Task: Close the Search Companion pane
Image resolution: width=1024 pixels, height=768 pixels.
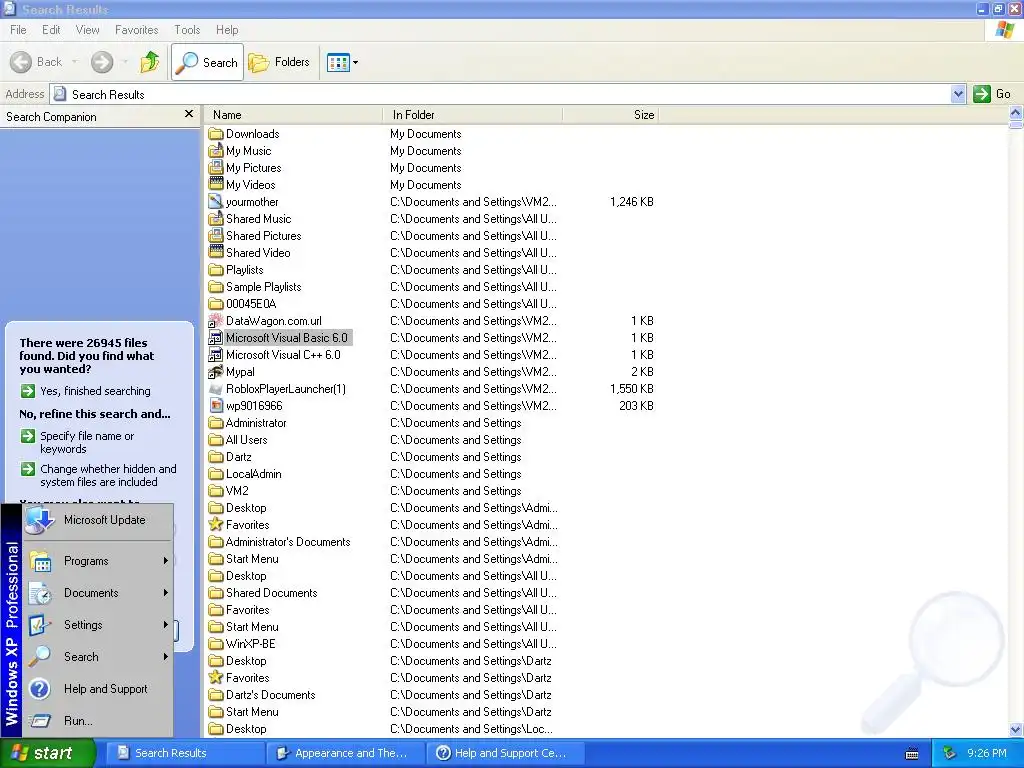Action: tap(189, 114)
